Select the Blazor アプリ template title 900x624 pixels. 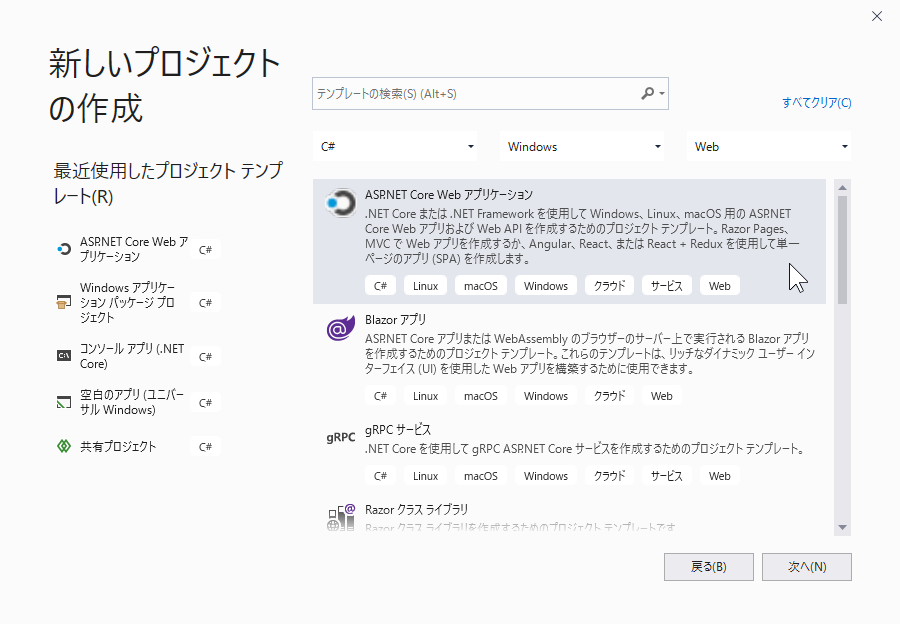click(x=395, y=320)
